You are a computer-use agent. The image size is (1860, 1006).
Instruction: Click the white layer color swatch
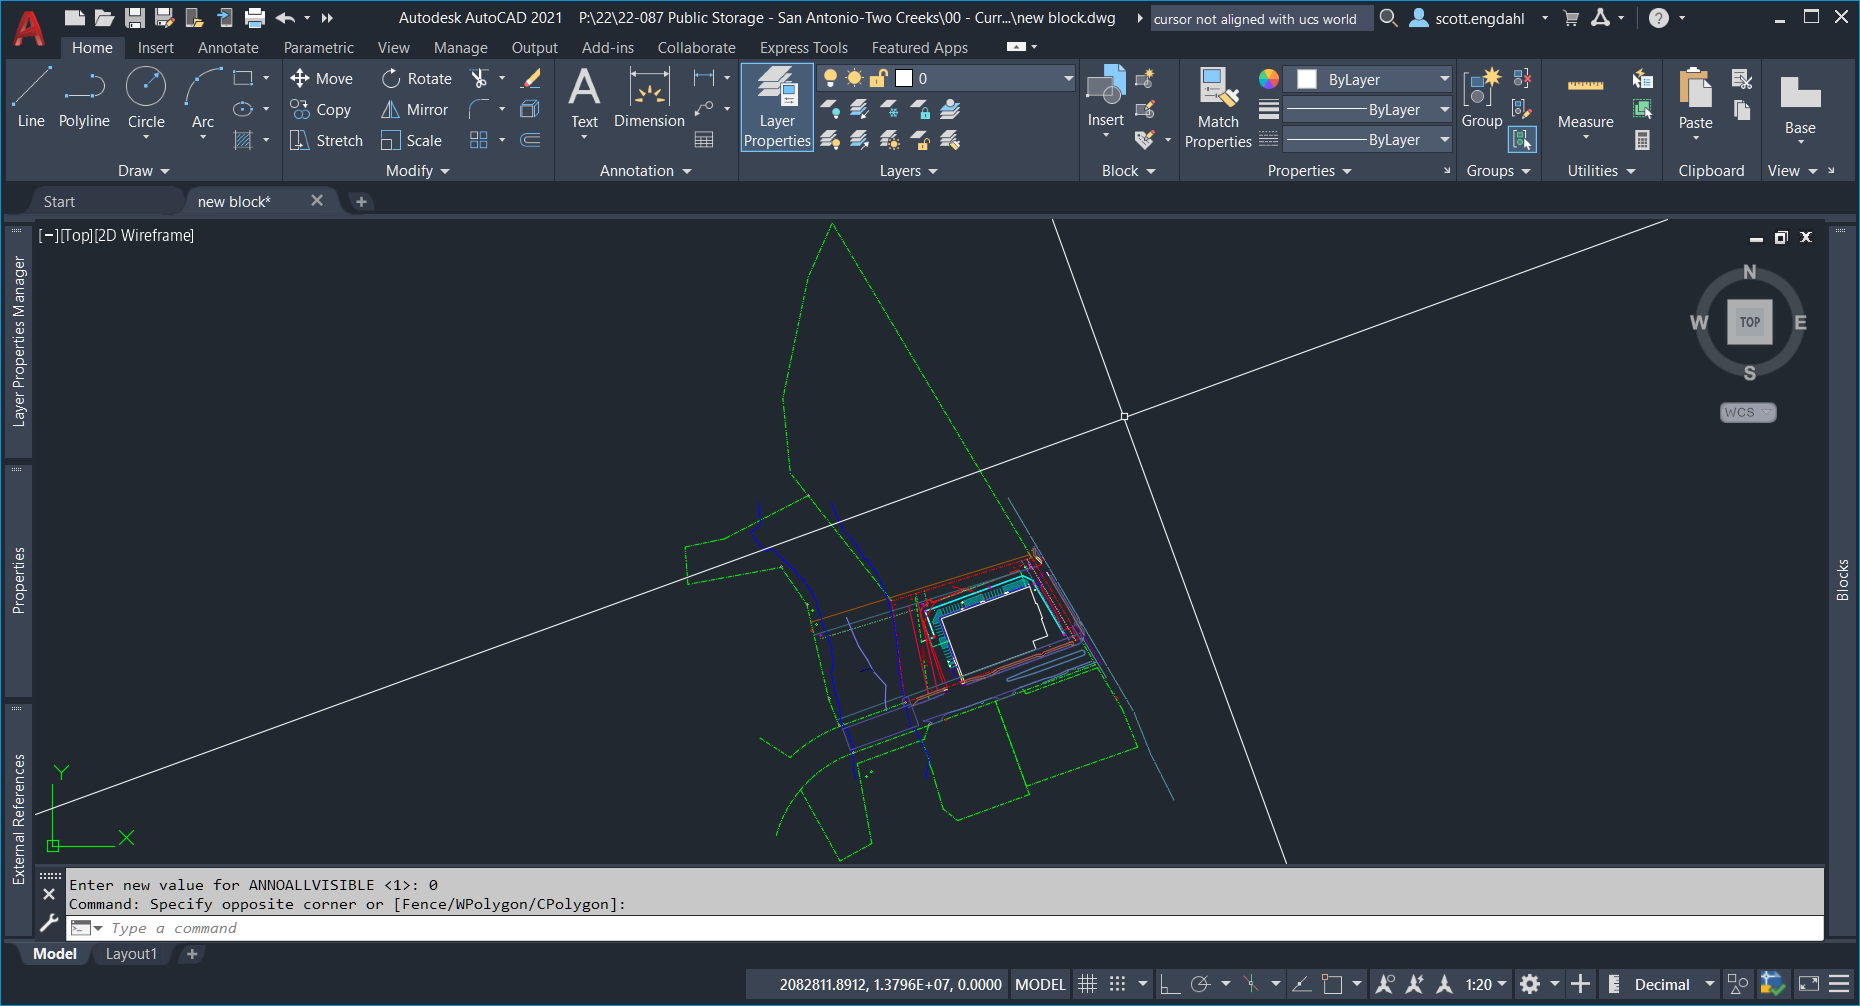click(x=903, y=77)
